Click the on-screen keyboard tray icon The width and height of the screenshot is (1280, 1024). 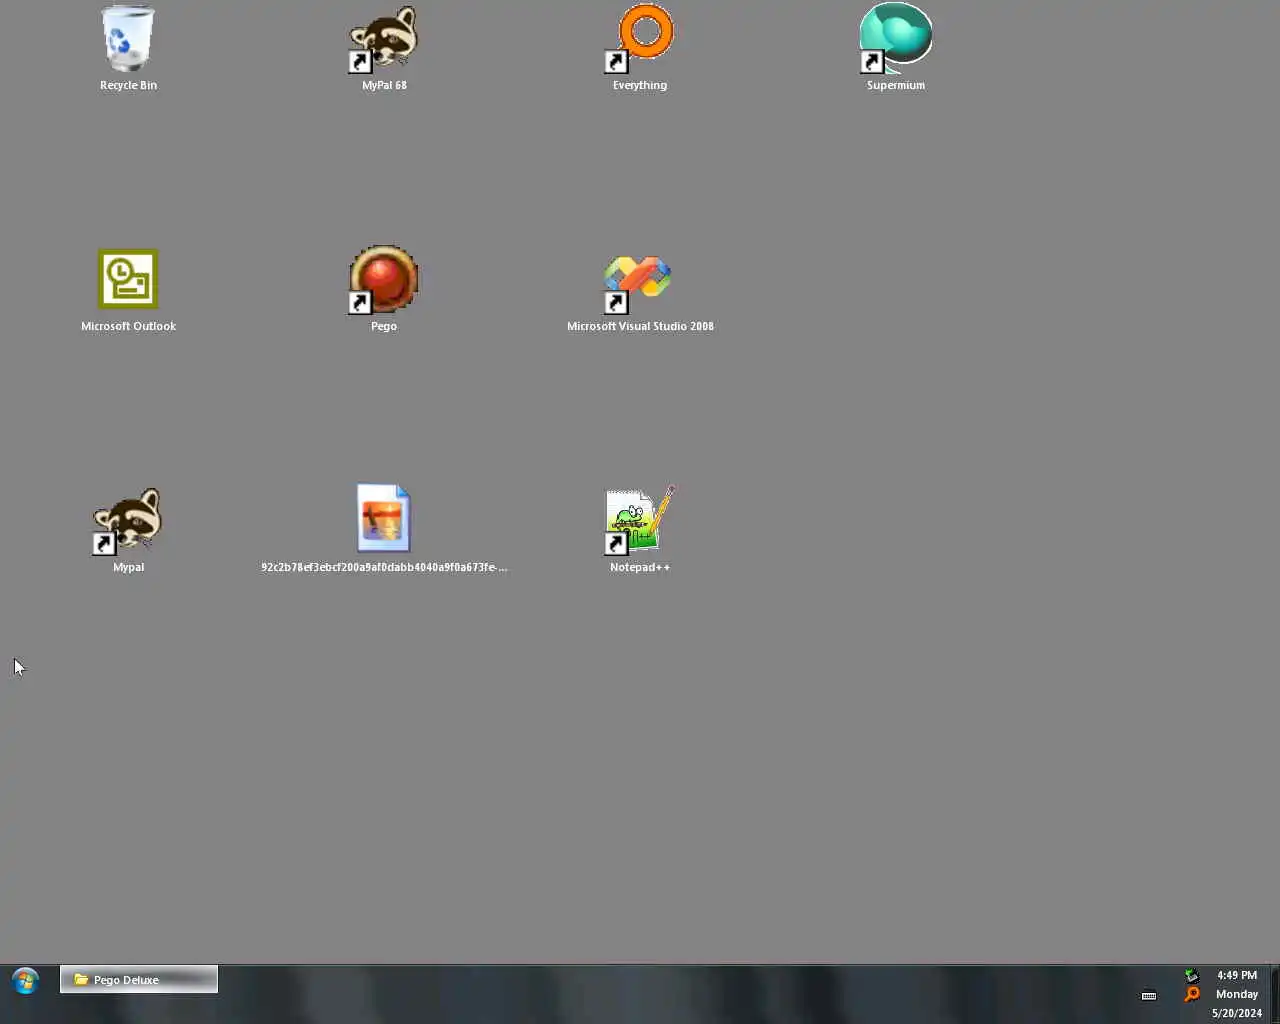point(1149,995)
